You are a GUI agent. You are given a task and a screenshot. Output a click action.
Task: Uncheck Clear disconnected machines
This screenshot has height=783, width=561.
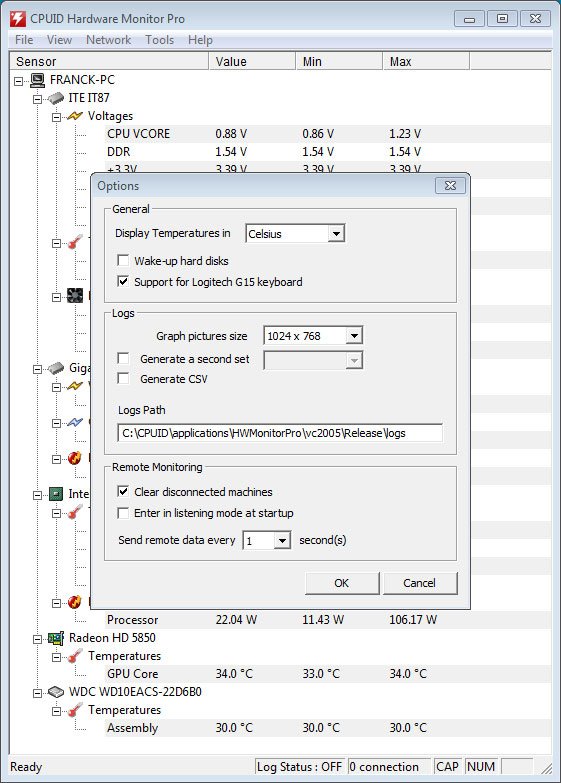tap(123, 491)
